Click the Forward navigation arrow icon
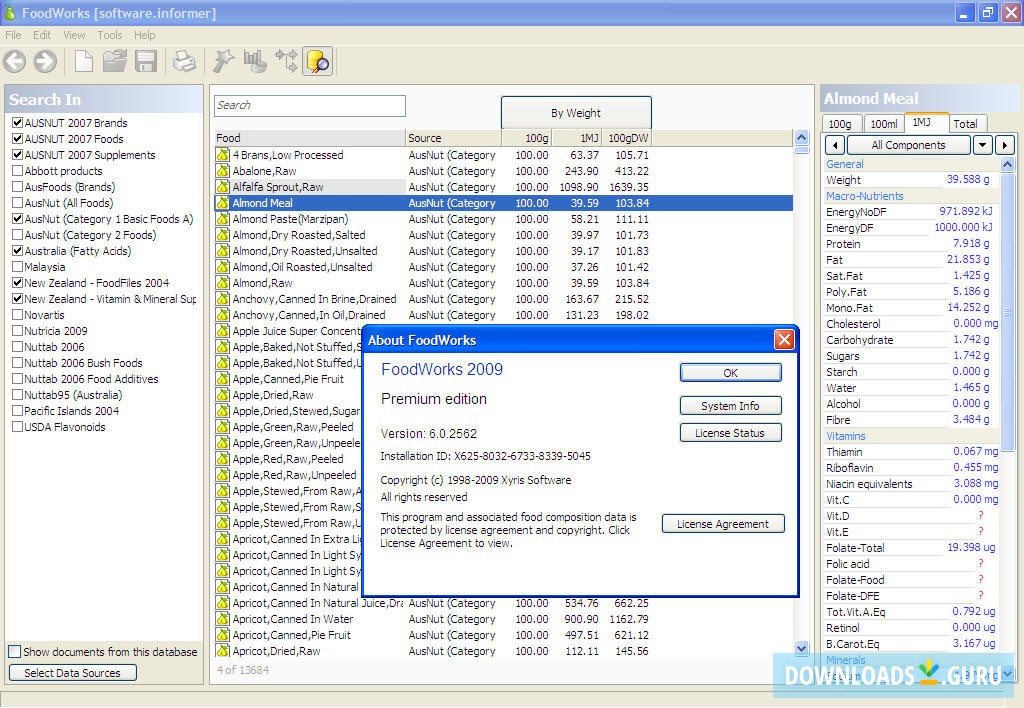Image resolution: width=1024 pixels, height=708 pixels. [x=45, y=62]
